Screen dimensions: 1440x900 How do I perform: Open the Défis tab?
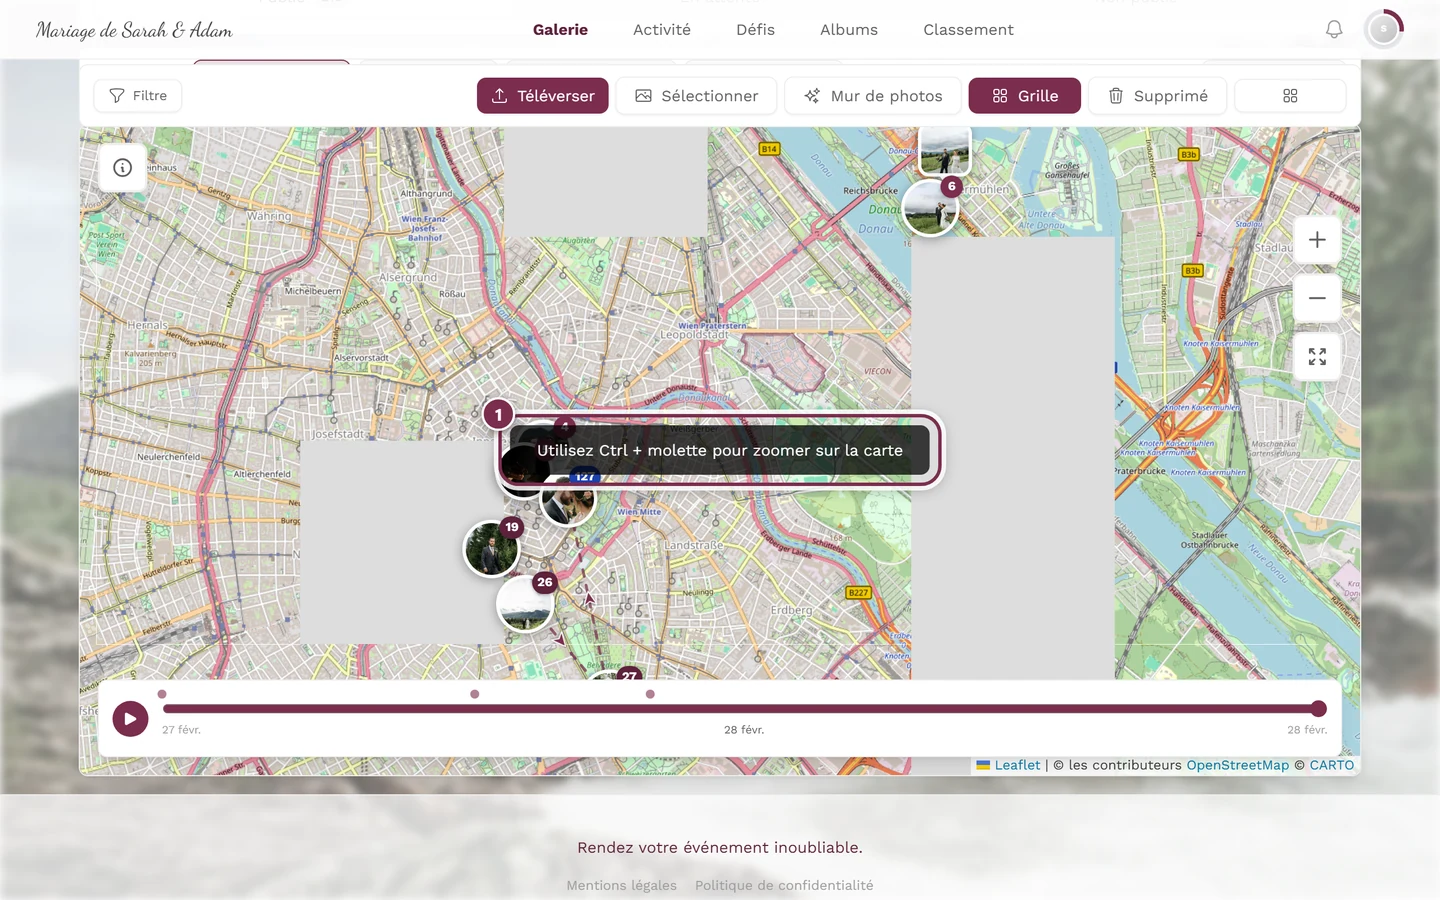pyautogui.click(x=755, y=30)
